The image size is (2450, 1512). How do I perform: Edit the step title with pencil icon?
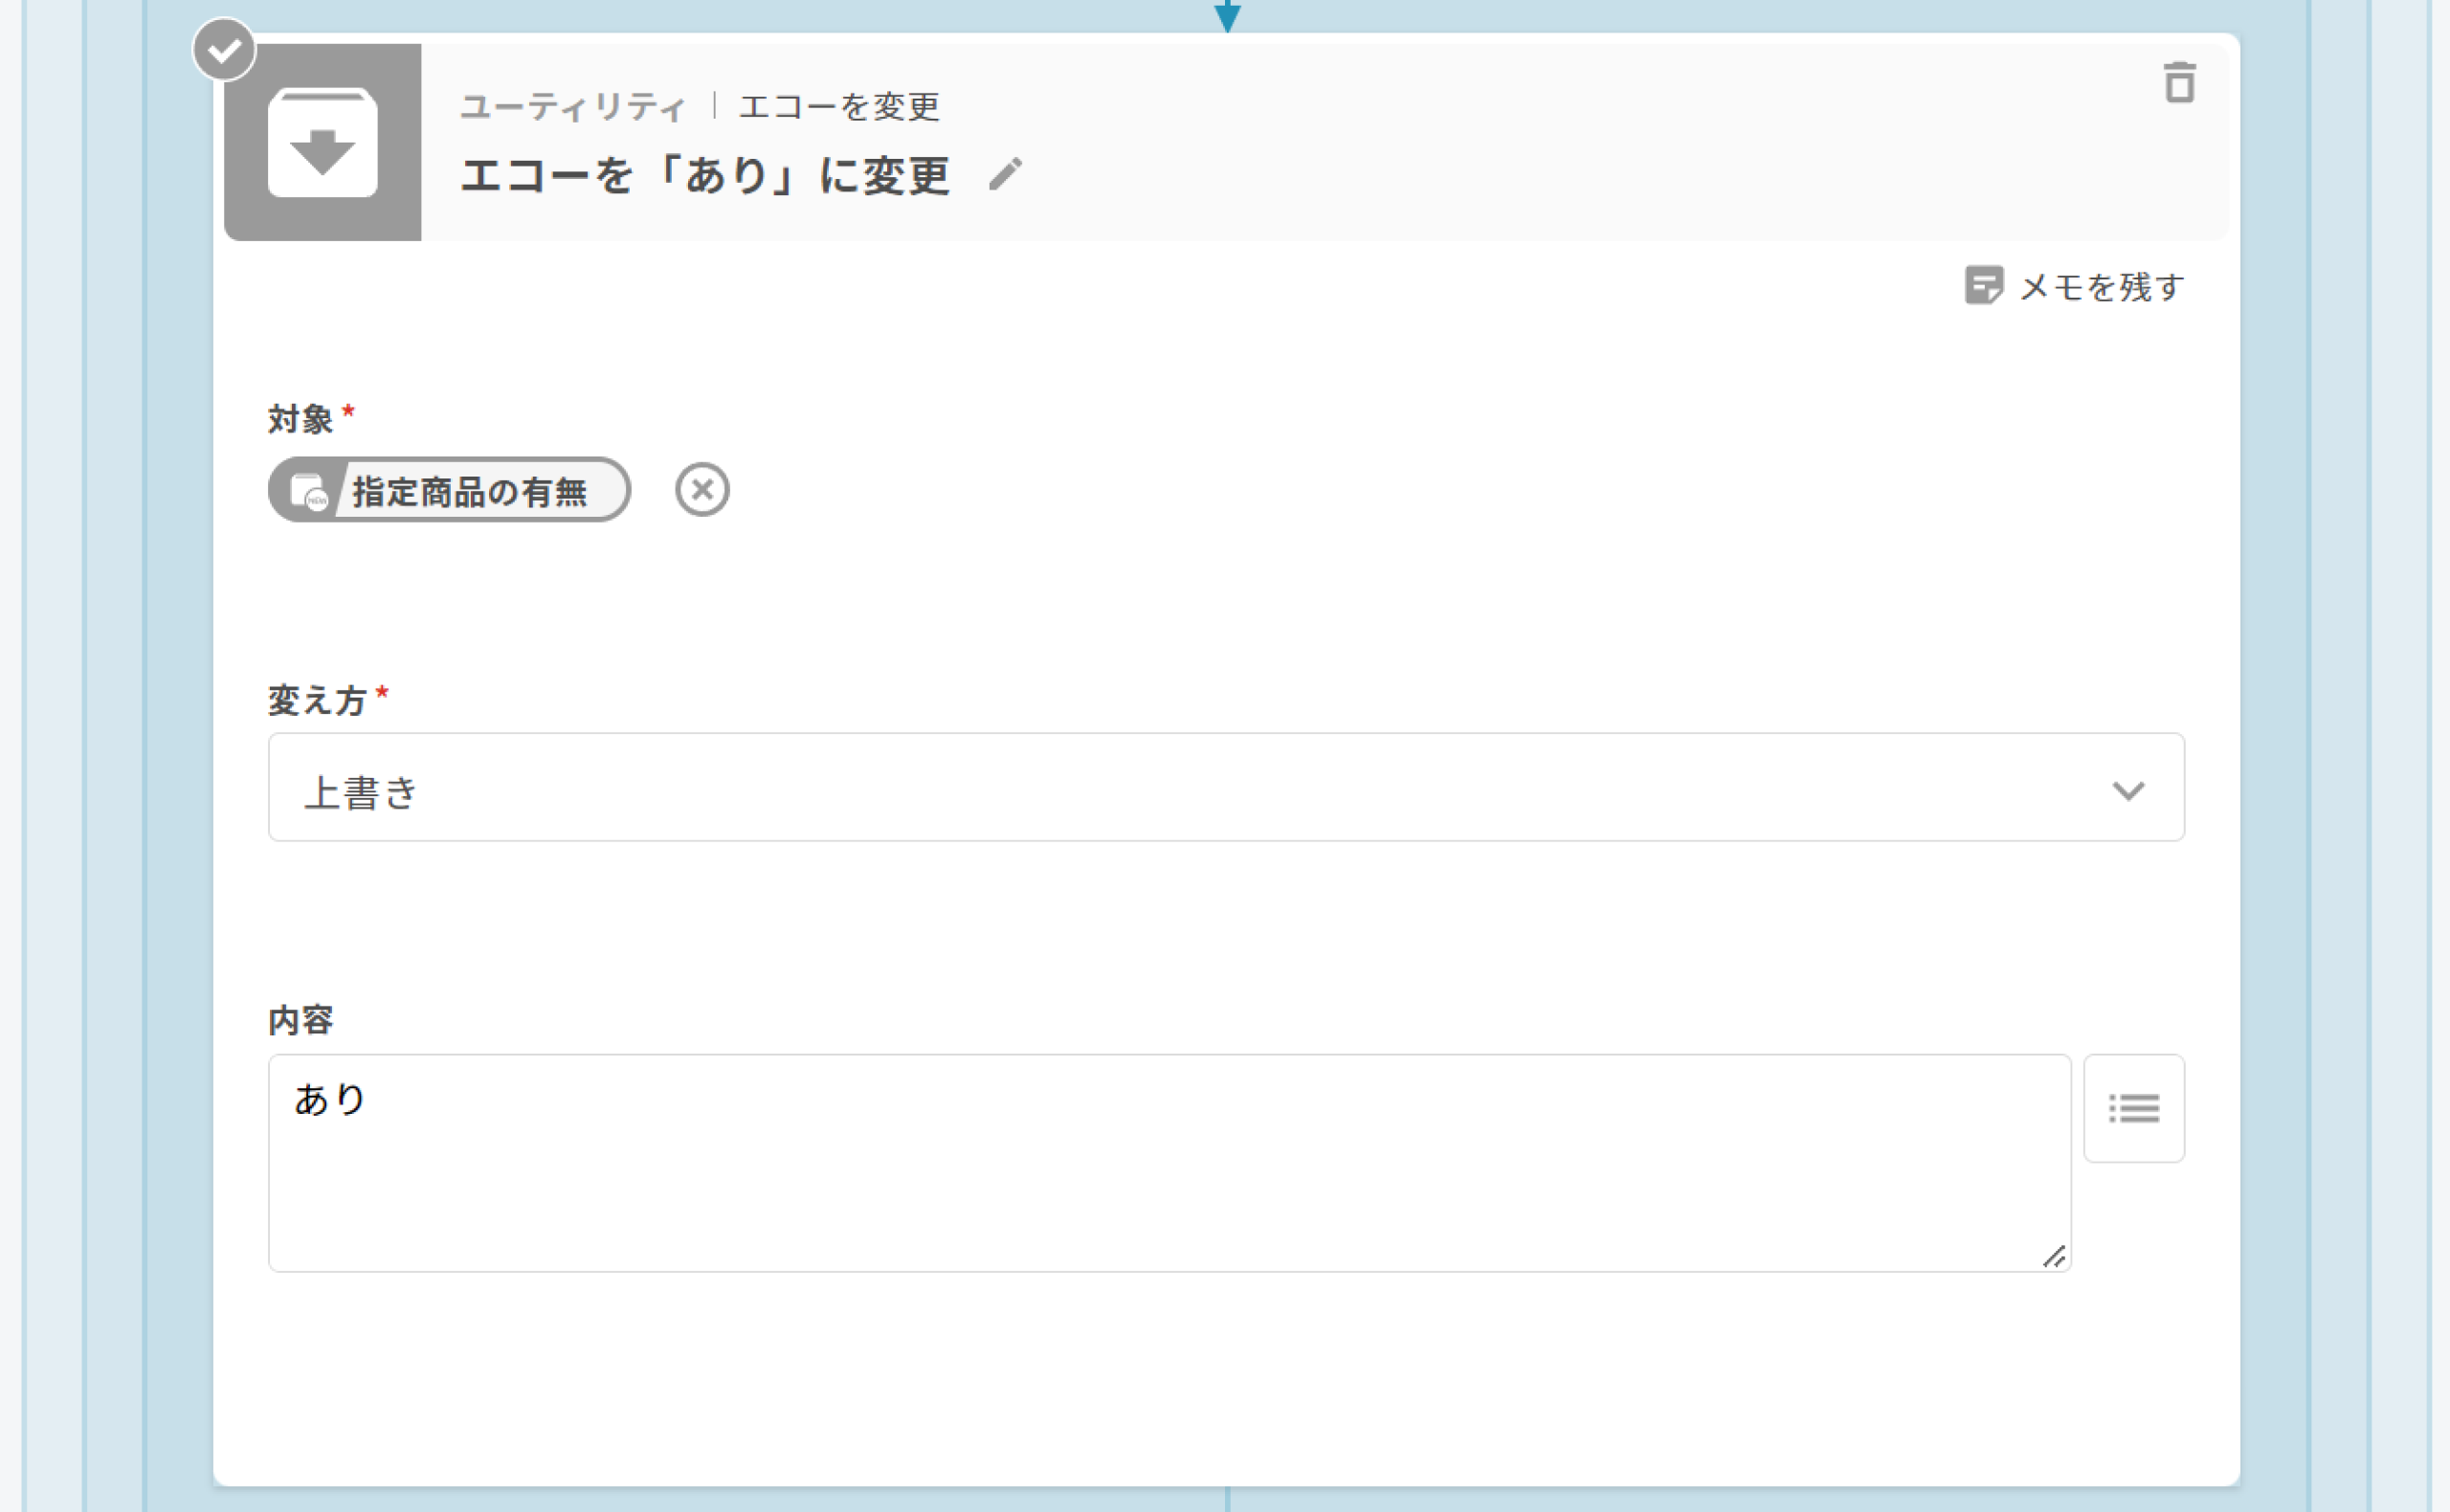point(1005,174)
